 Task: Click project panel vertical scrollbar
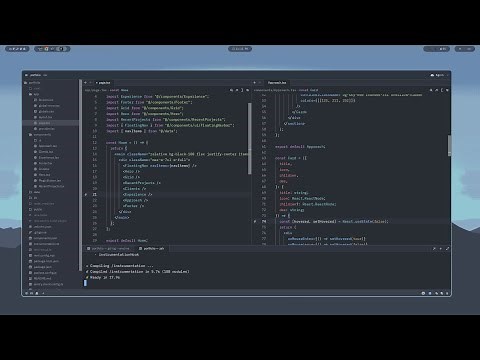tap(80, 175)
